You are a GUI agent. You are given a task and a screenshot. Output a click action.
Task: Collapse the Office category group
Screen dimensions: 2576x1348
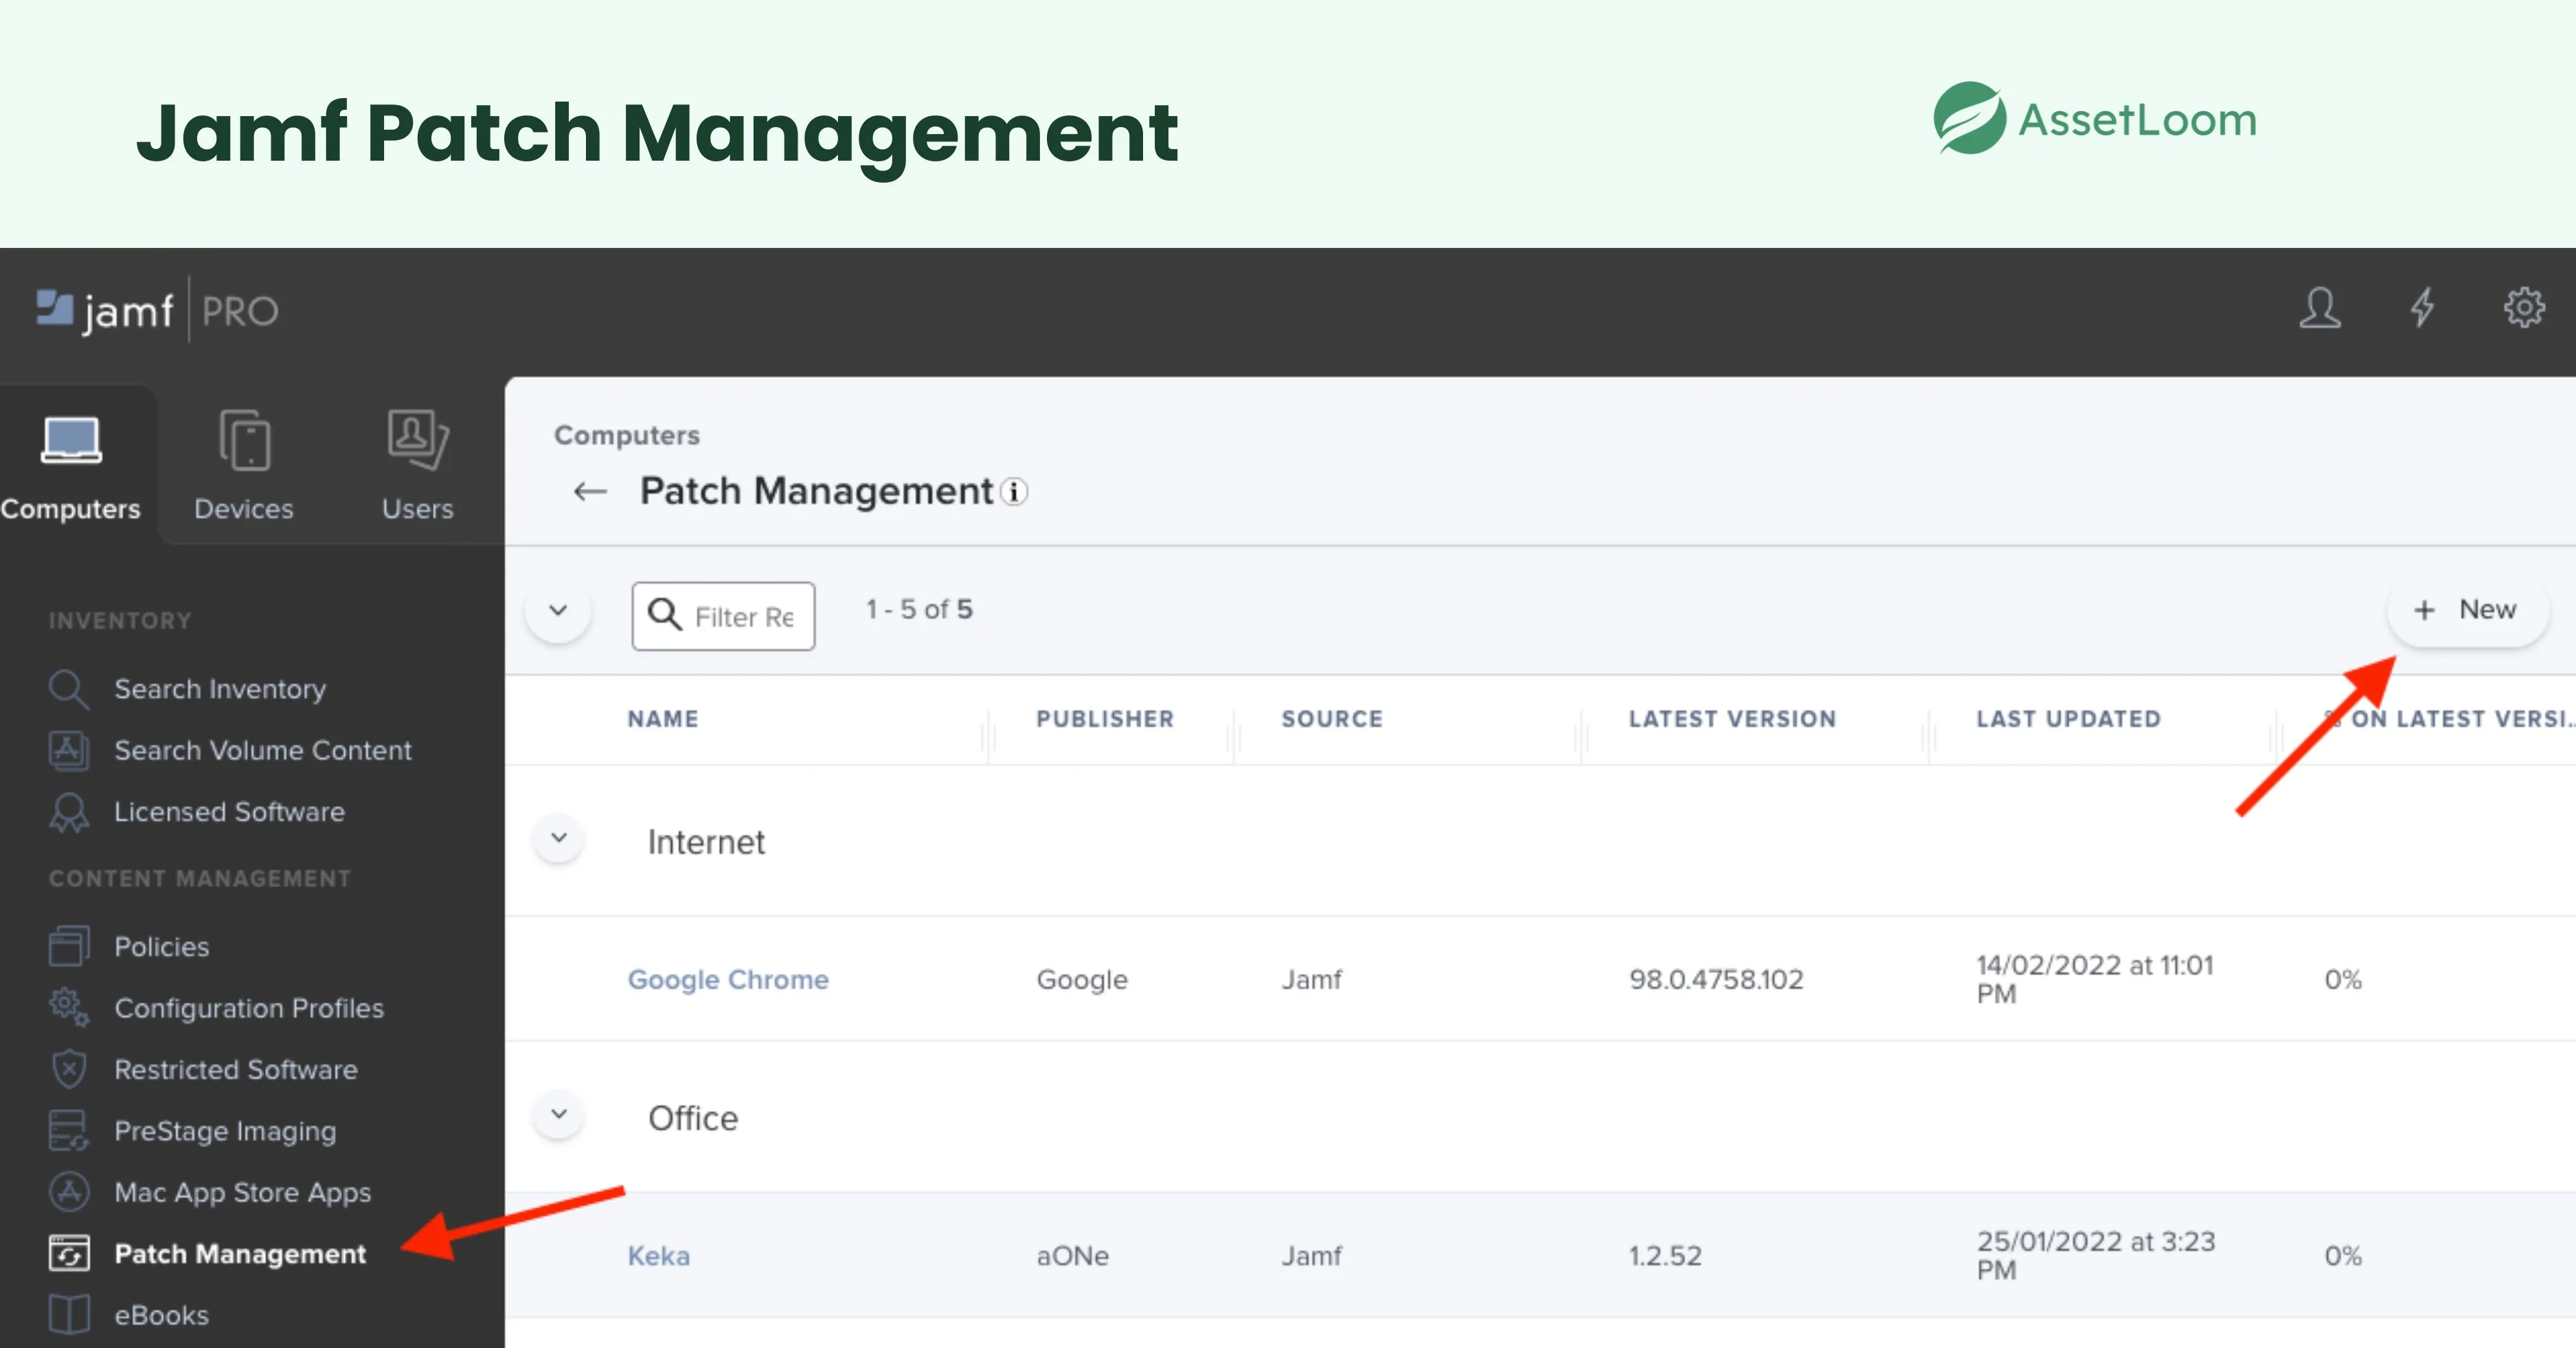click(559, 1115)
